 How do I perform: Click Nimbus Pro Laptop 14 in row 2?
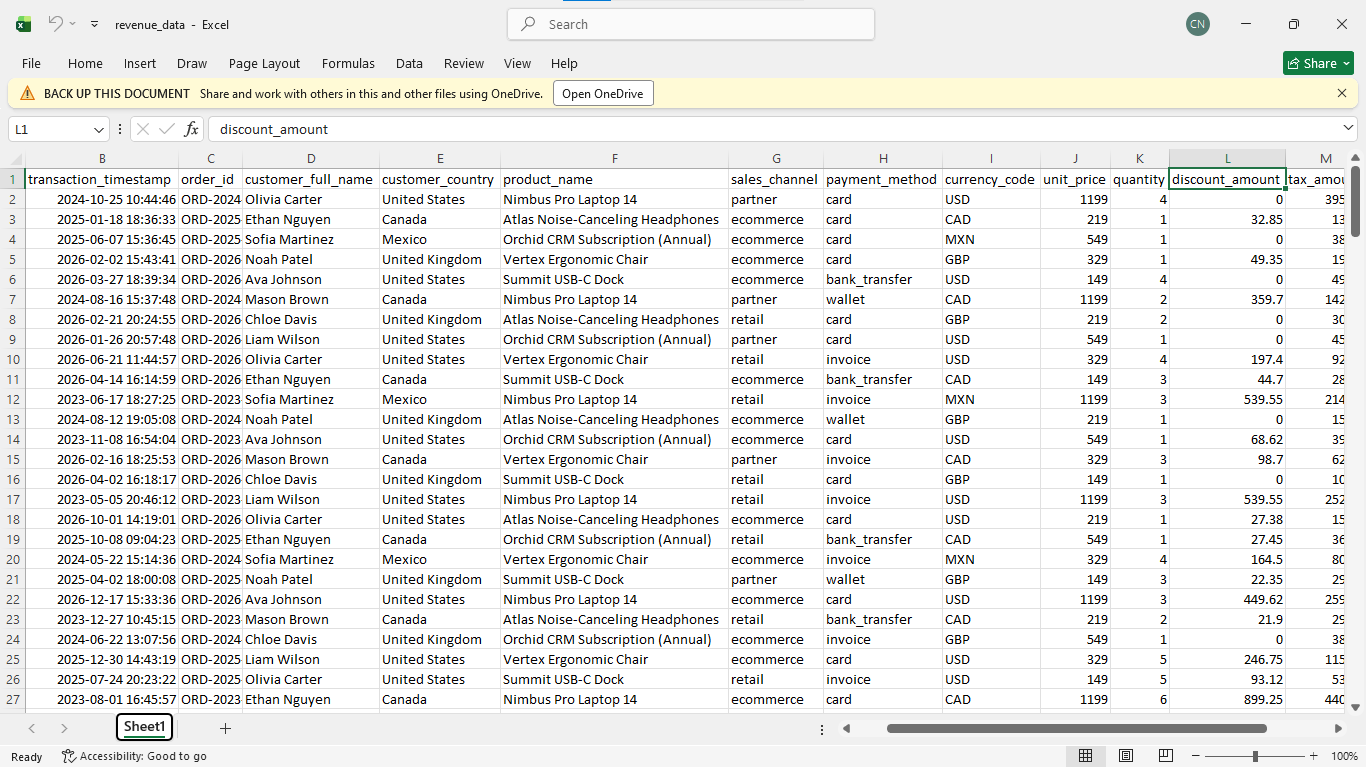pyautogui.click(x=614, y=199)
